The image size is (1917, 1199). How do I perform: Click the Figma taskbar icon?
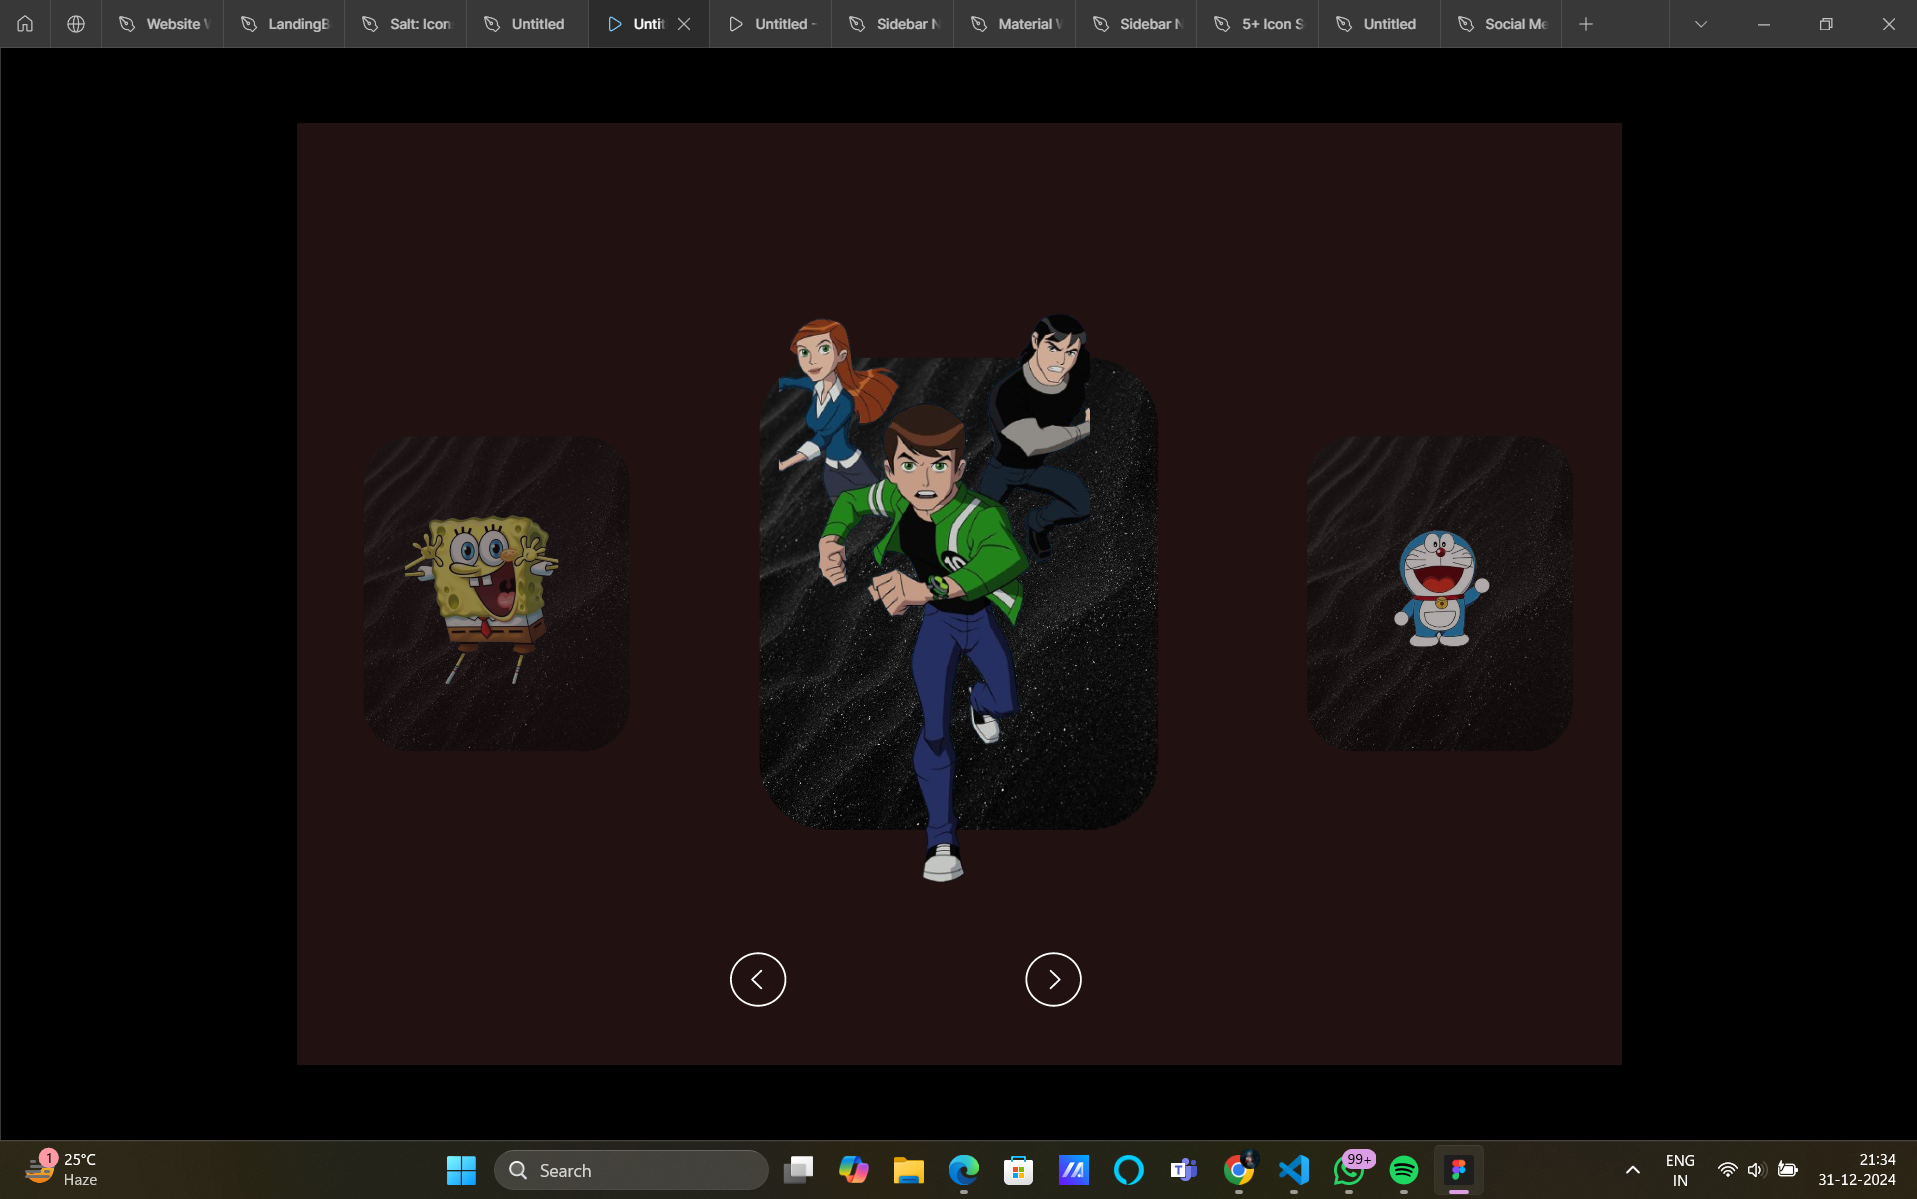1459,1170
